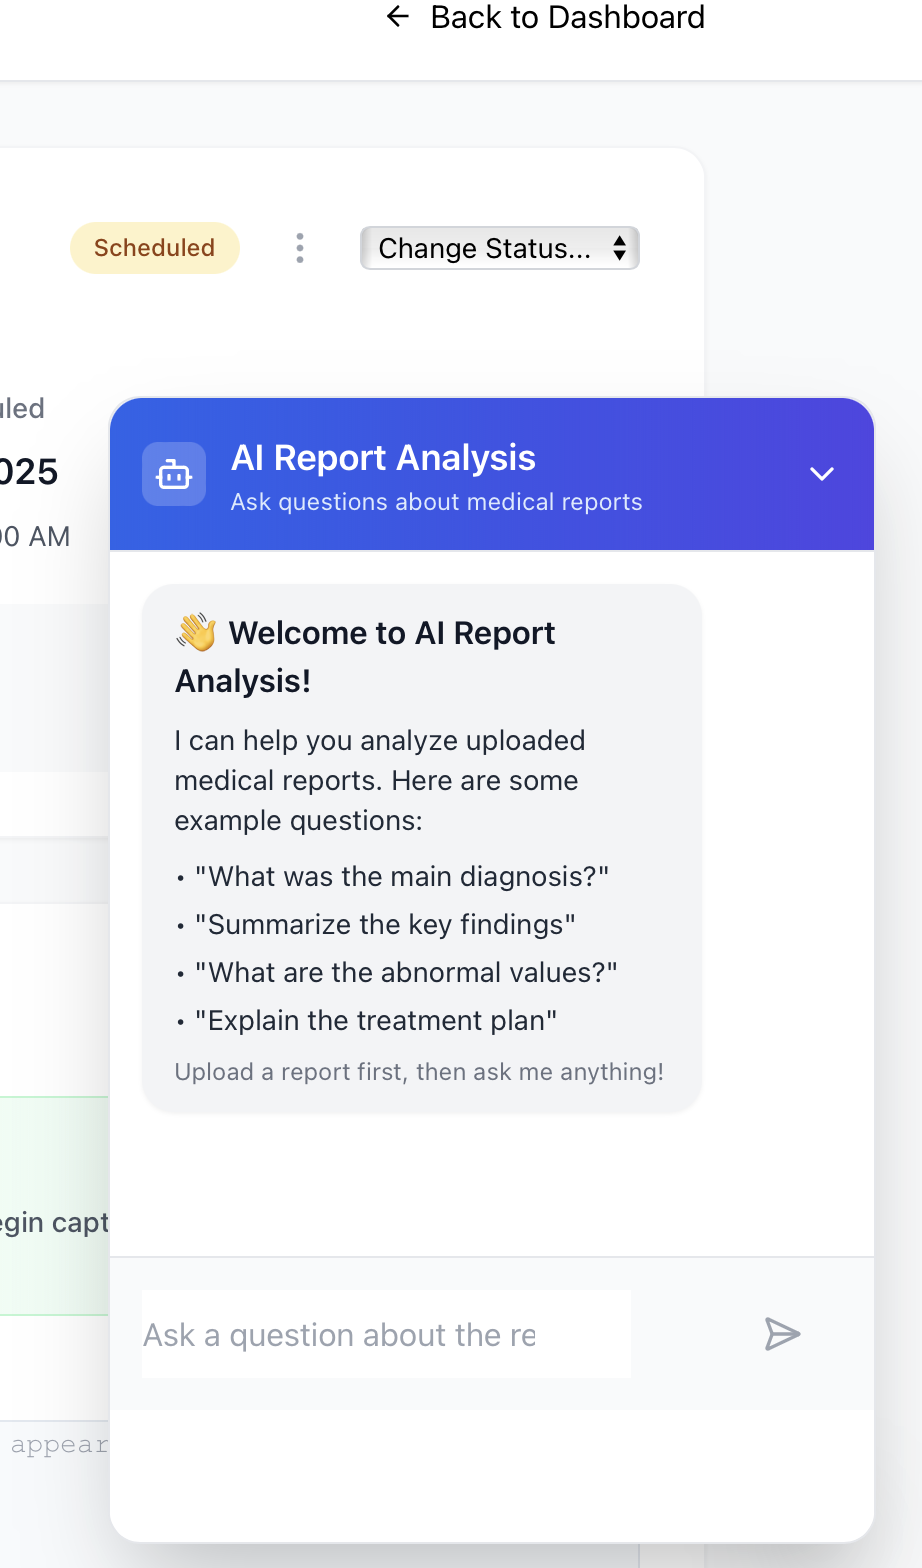Click the send message paper plane icon
Image resolution: width=922 pixels, height=1568 pixels.
pos(782,1334)
